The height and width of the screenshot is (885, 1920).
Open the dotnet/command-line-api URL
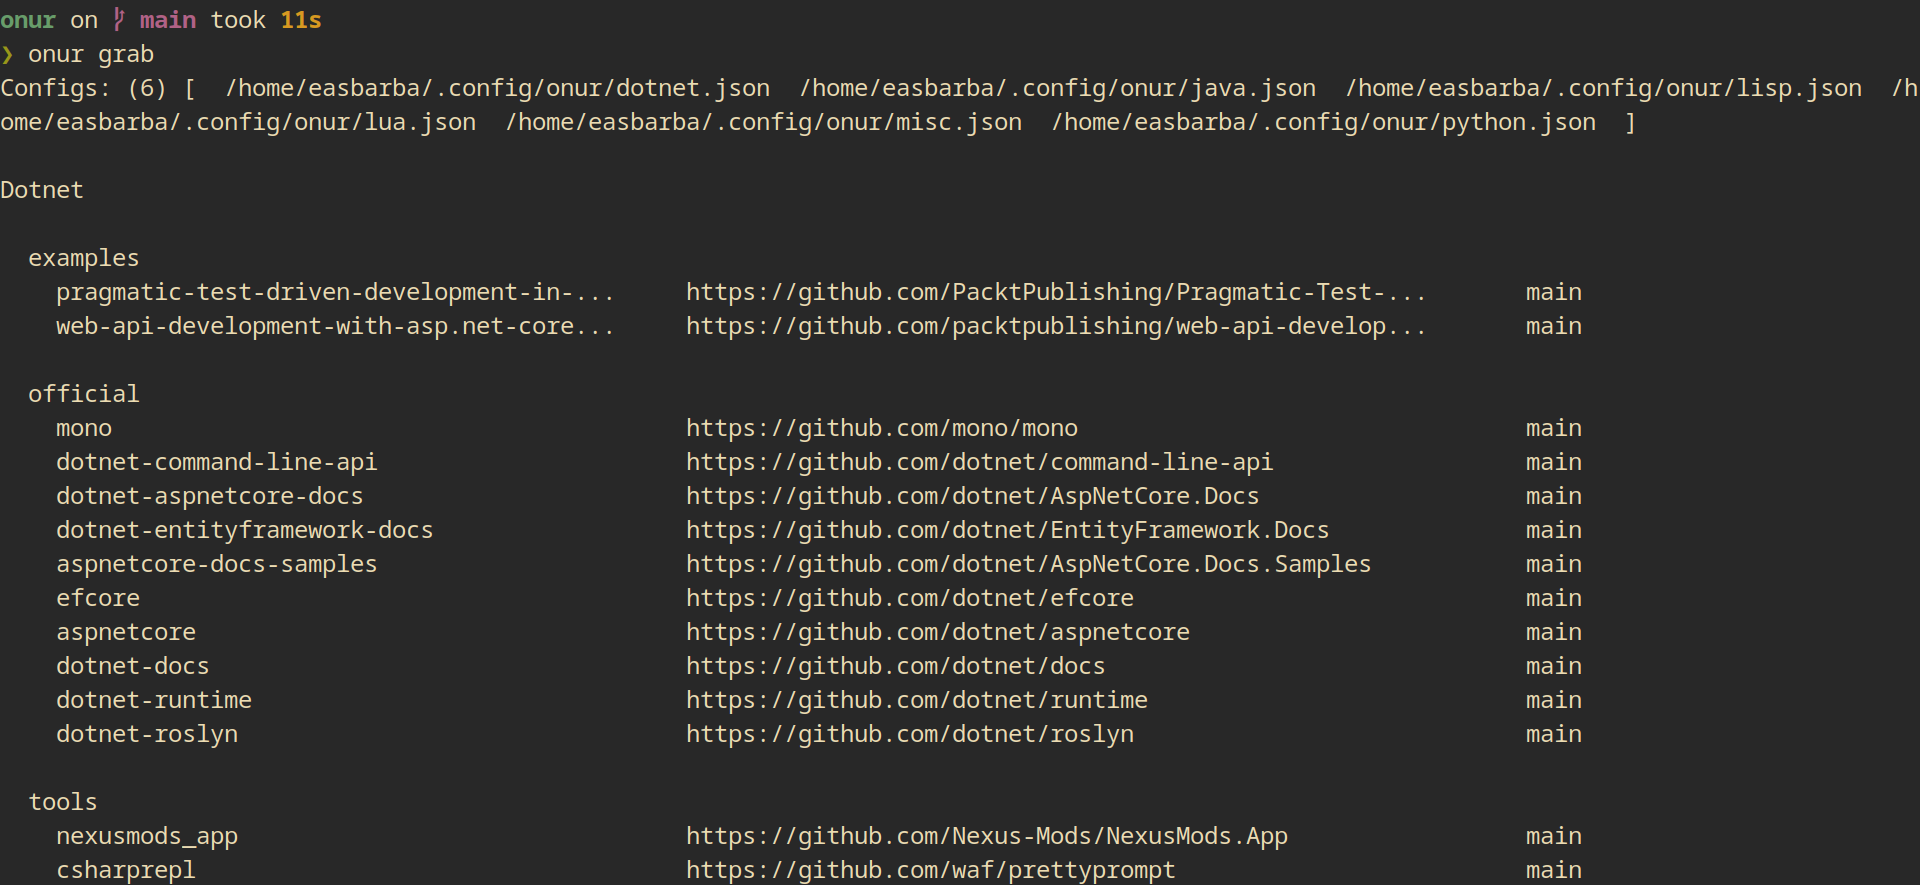tap(980, 462)
